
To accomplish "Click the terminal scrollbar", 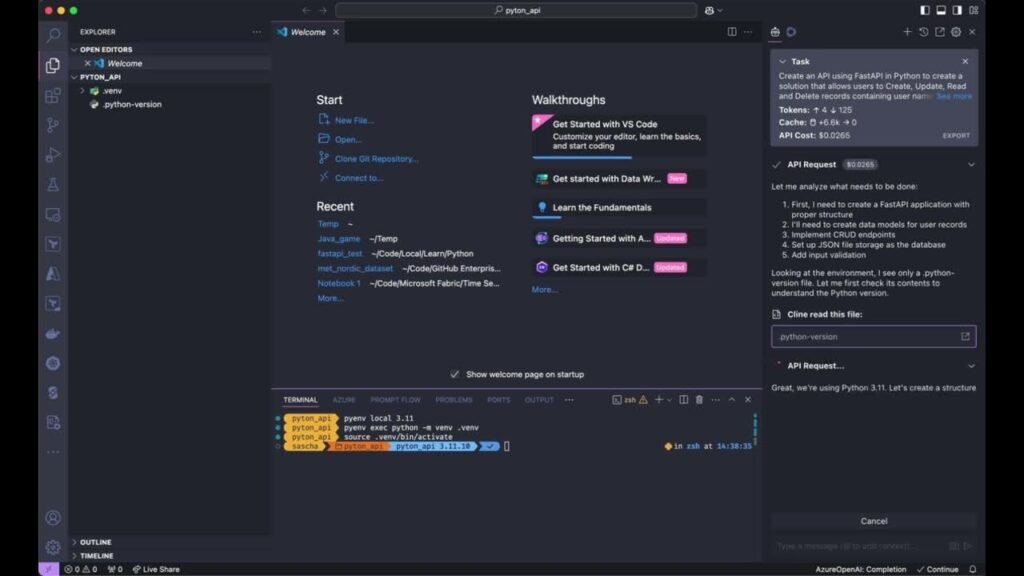I will [x=755, y=428].
